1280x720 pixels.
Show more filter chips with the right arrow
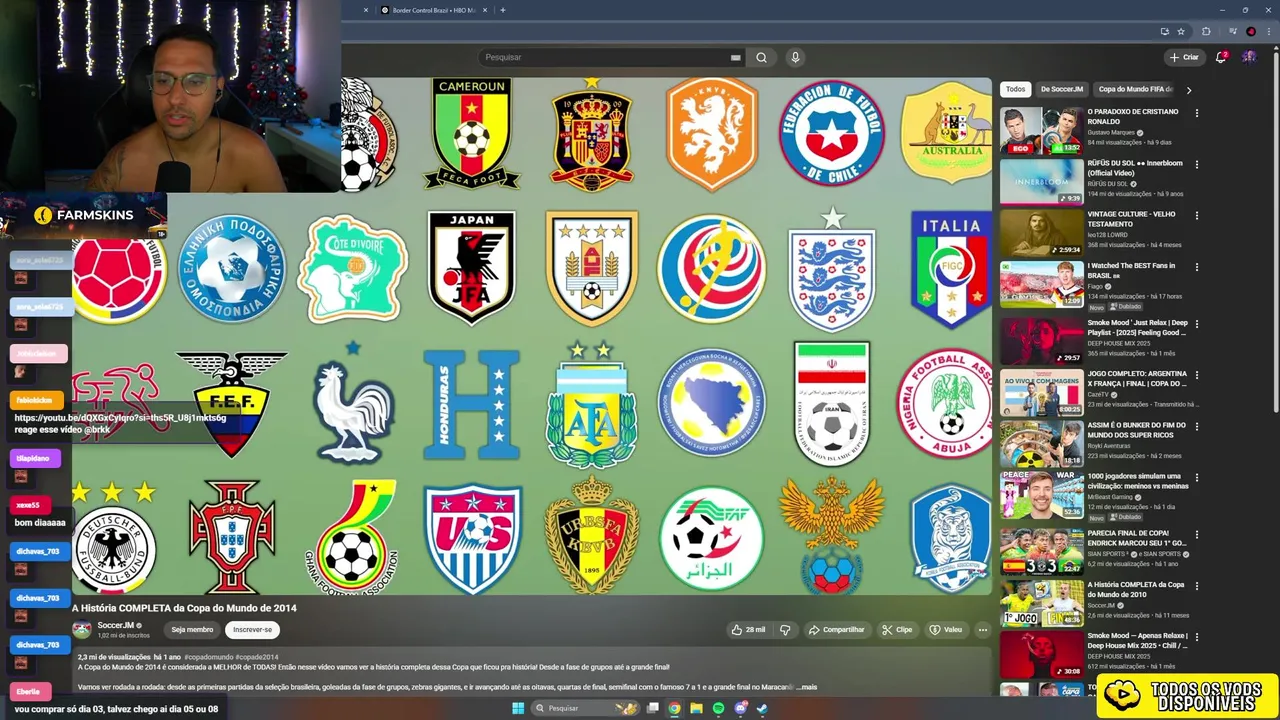click(1189, 89)
